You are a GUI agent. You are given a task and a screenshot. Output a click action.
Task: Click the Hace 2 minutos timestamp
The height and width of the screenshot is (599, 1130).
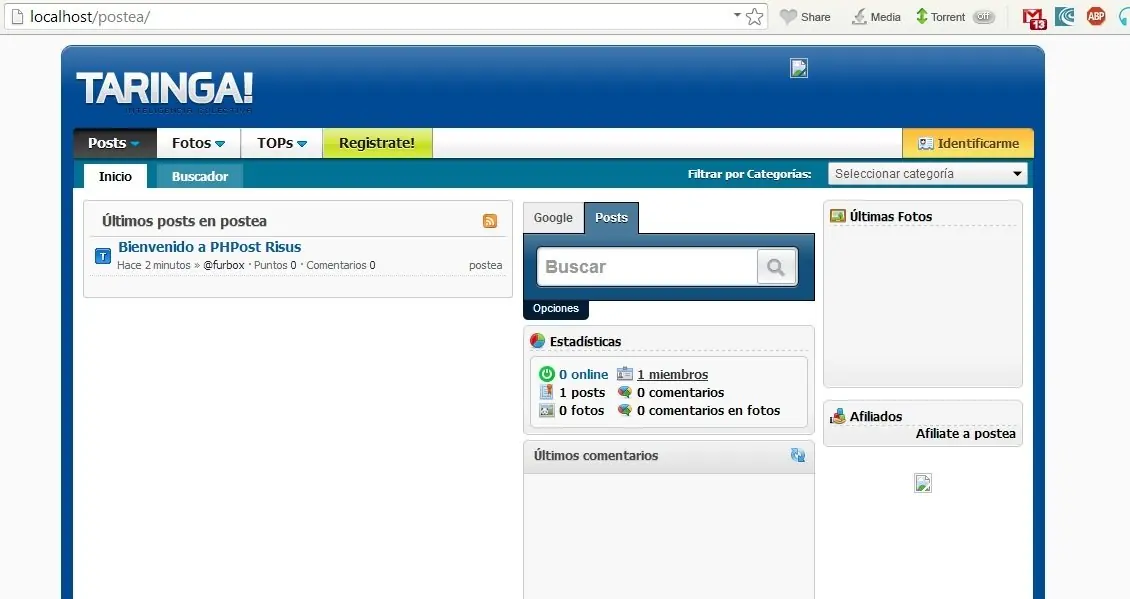point(154,265)
